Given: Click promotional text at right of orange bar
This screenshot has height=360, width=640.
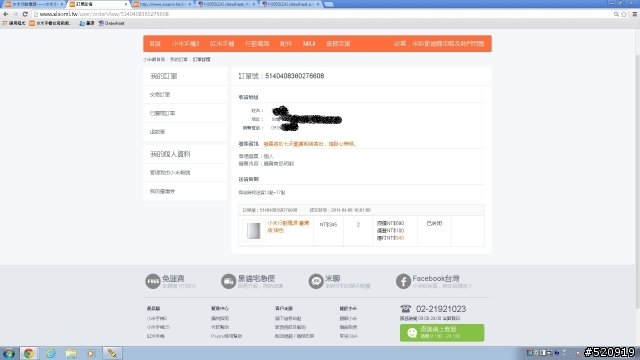Looking at the screenshot, I should (x=439, y=44).
